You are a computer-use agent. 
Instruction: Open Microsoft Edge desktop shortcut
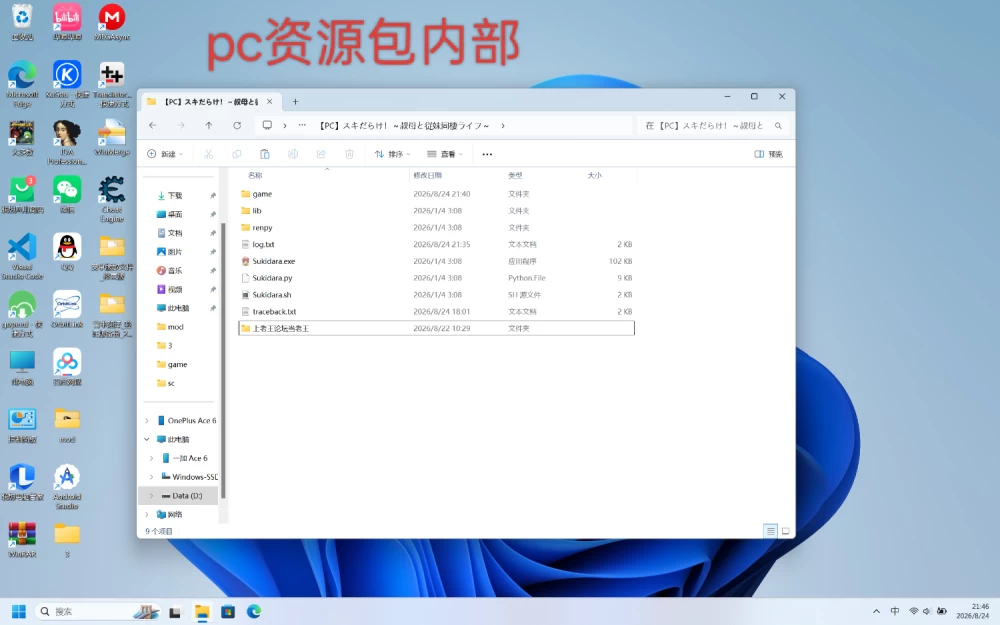(22, 84)
